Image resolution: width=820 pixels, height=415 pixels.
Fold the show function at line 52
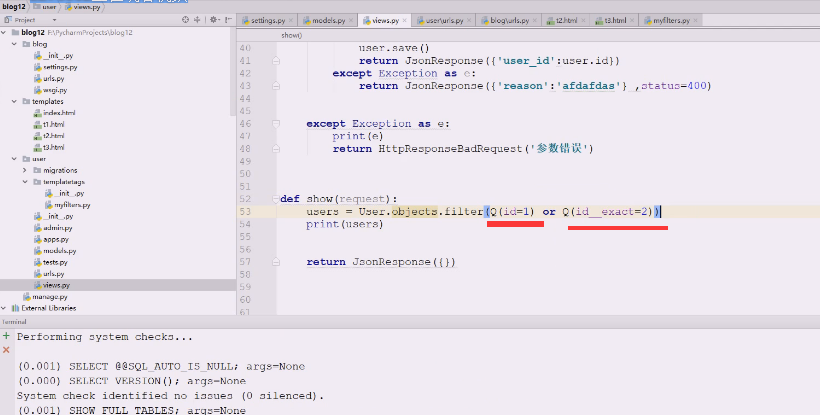point(276,199)
